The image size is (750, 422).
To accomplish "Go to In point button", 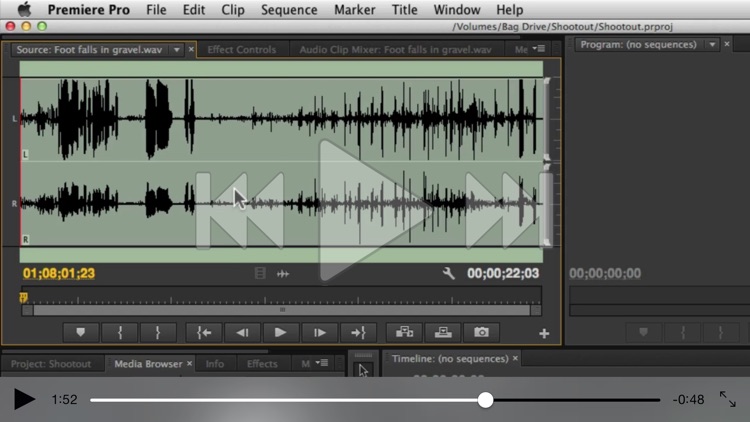I will [204, 333].
